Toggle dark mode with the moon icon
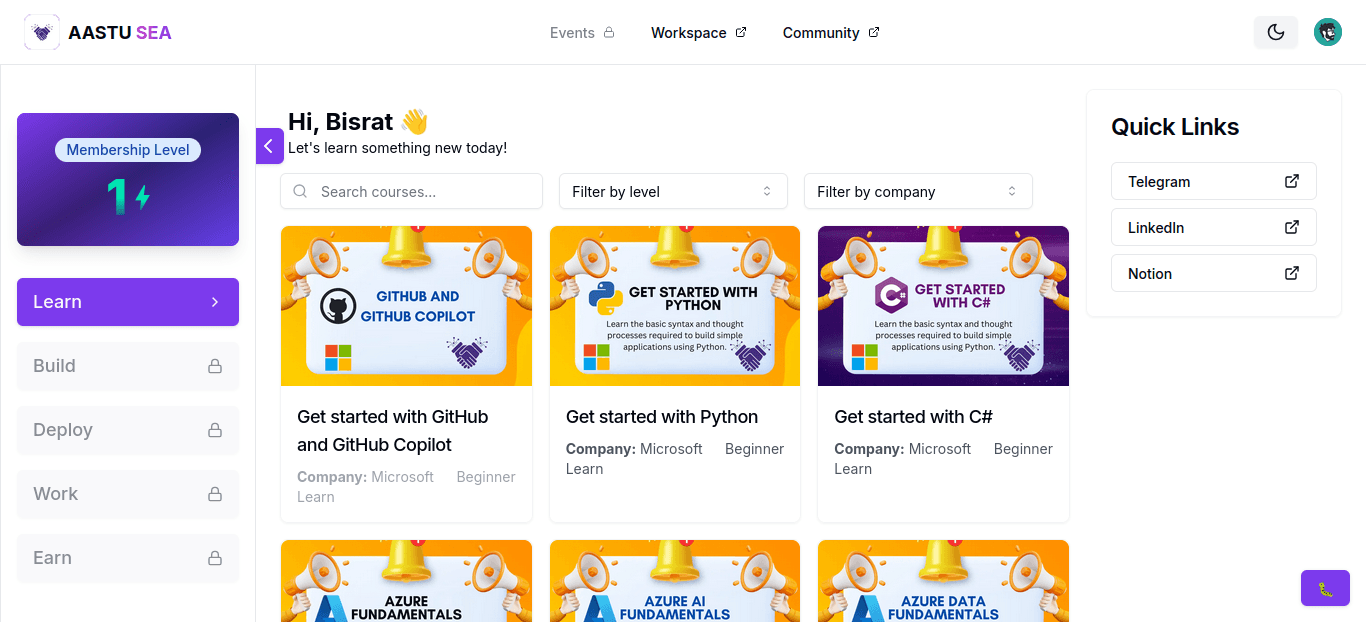The height and width of the screenshot is (622, 1366). click(1276, 32)
